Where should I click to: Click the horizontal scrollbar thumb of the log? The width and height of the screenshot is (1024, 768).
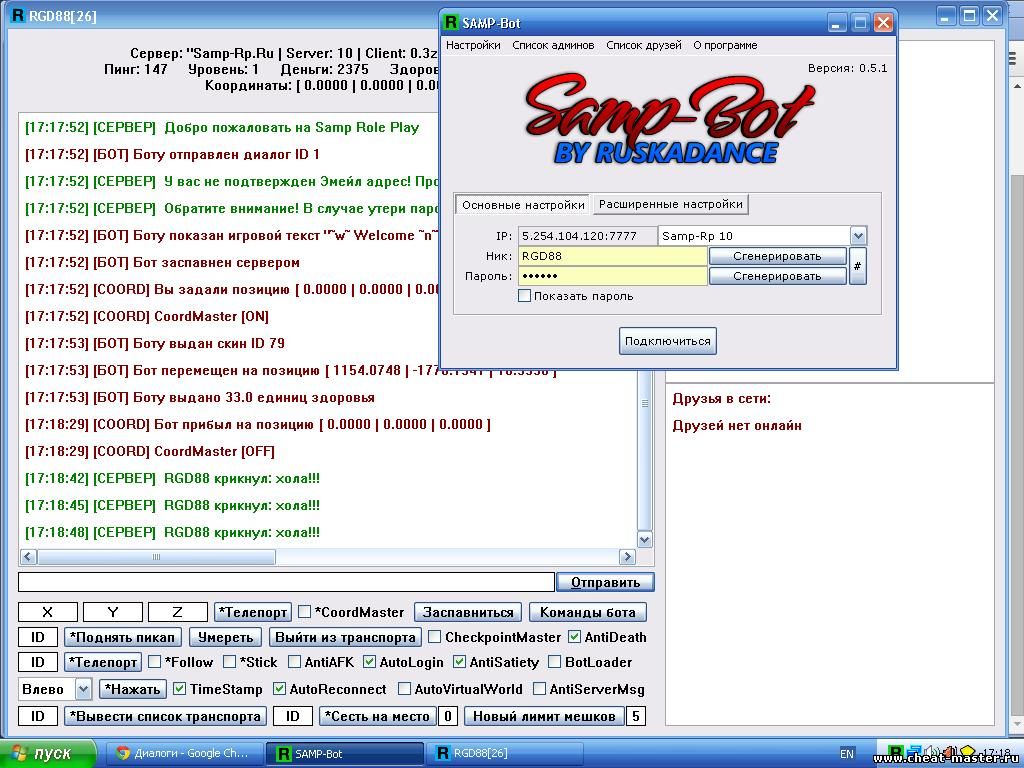click(x=156, y=556)
